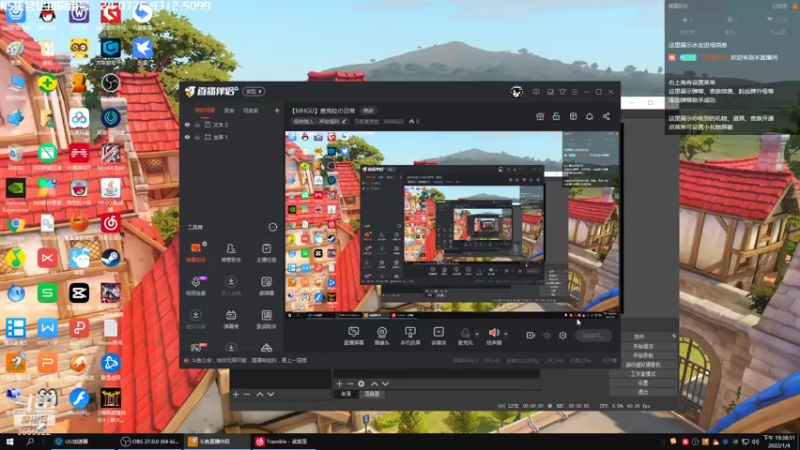
Task: Click the OBS sources add plus button
Action: [x=339, y=384]
